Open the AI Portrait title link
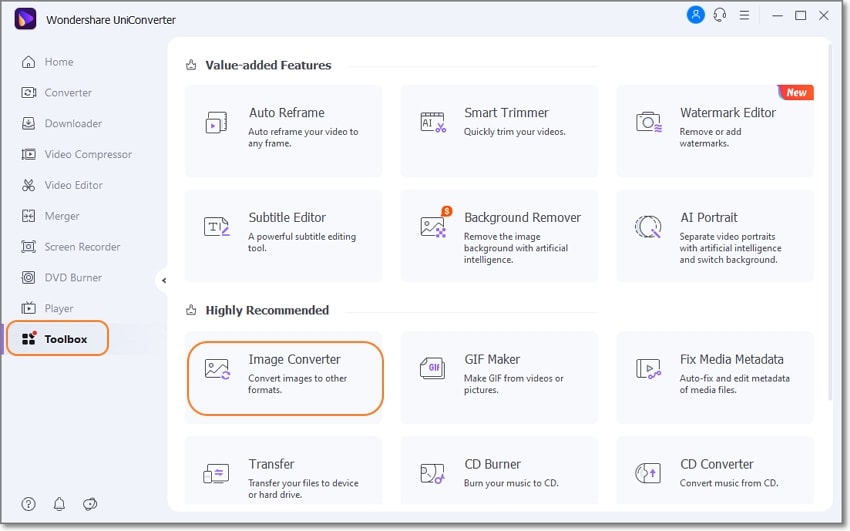 tap(709, 217)
